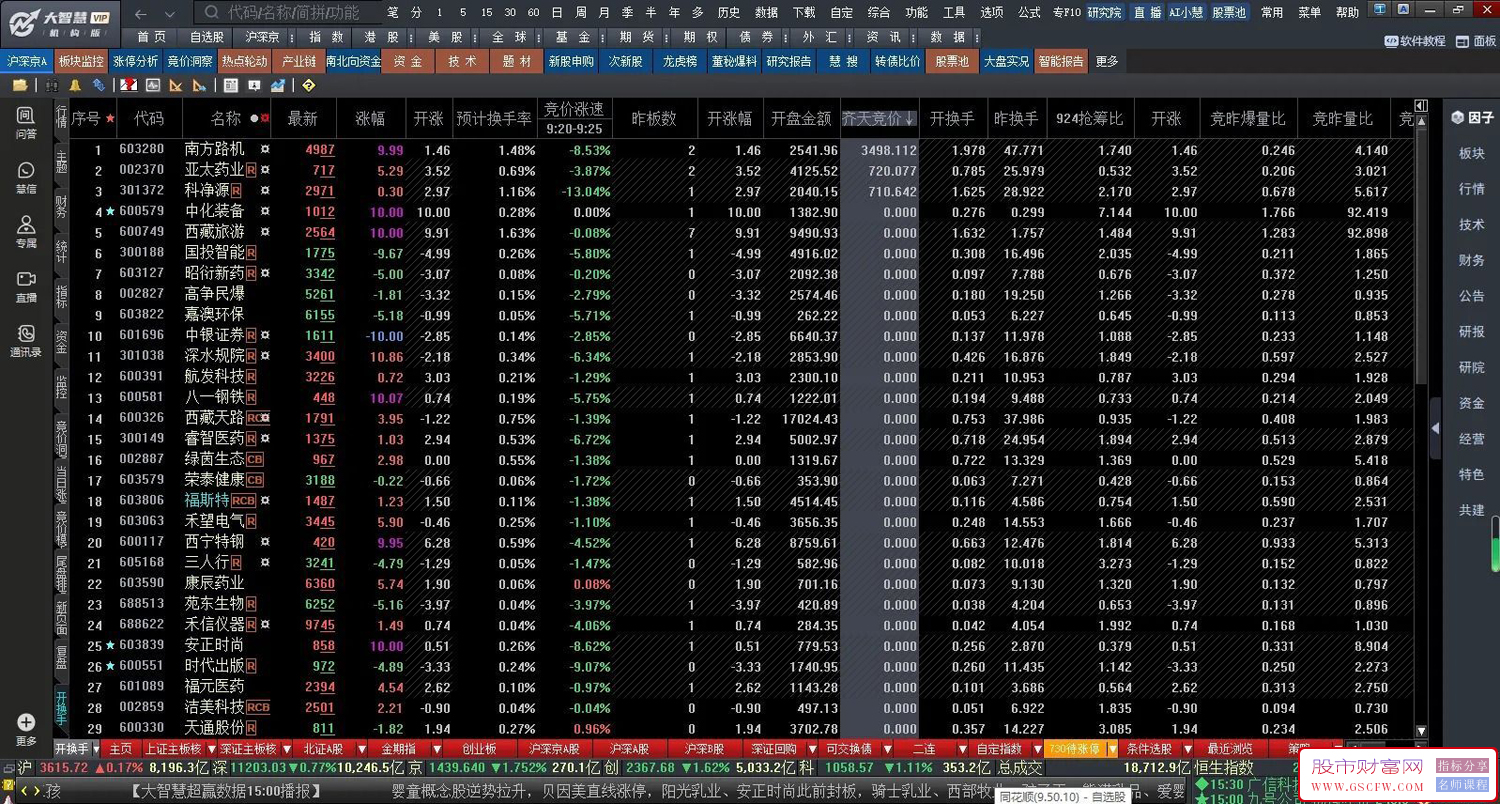Click the 更多 button after 智能报告

tap(1107, 61)
